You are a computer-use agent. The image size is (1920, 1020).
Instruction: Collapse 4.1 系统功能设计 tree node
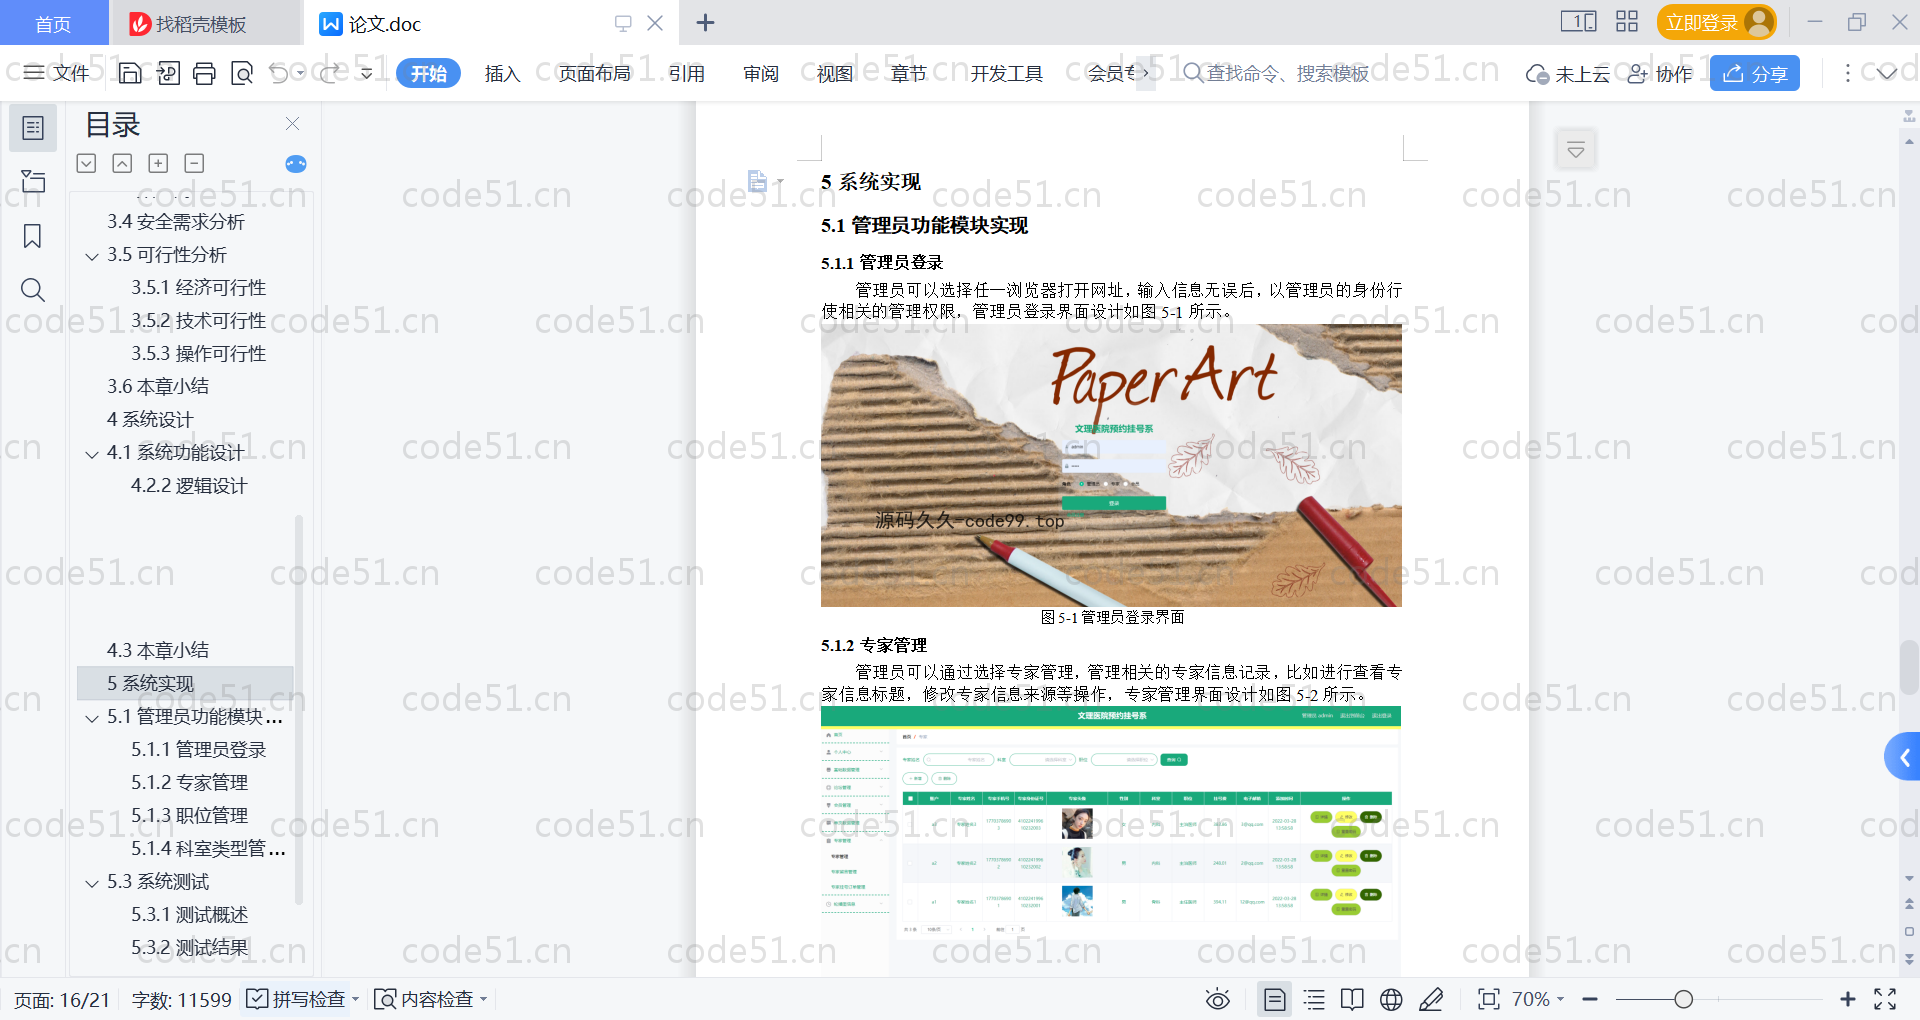(x=92, y=454)
